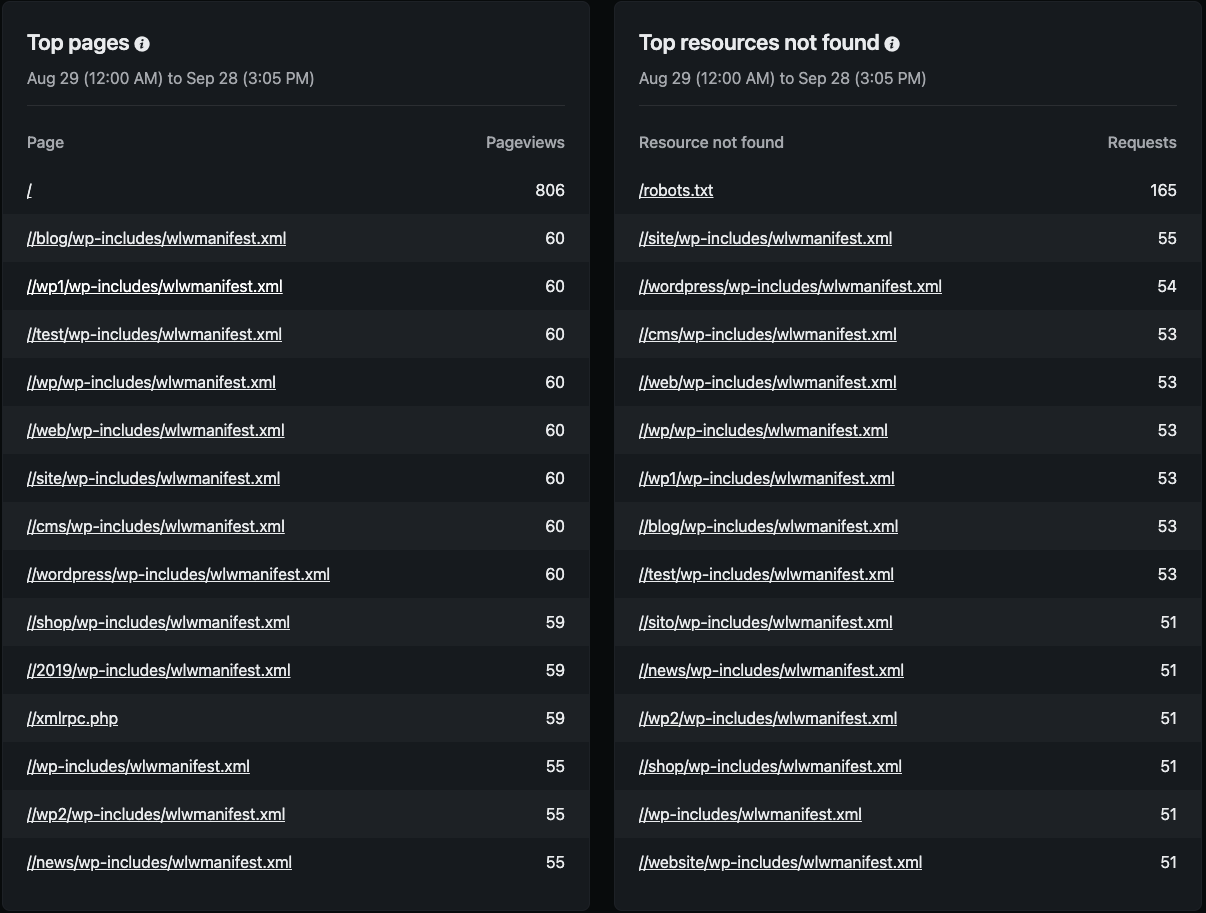Viewport: 1206px width, 913px height.
Task: Open //cms/wp-includes/wlwmanifest.xml in Top resources not found
Action: [x=767, y=334]
